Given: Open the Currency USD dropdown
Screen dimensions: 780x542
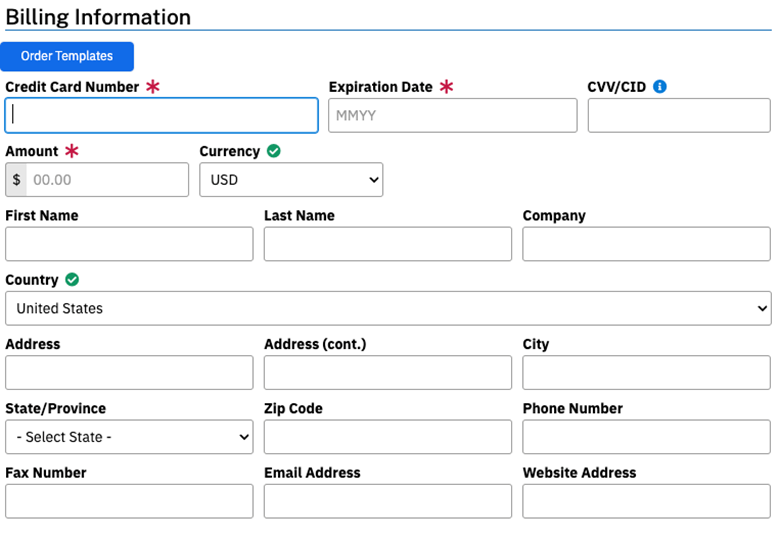Looking at the screenshot, I should tap(291, 180).
